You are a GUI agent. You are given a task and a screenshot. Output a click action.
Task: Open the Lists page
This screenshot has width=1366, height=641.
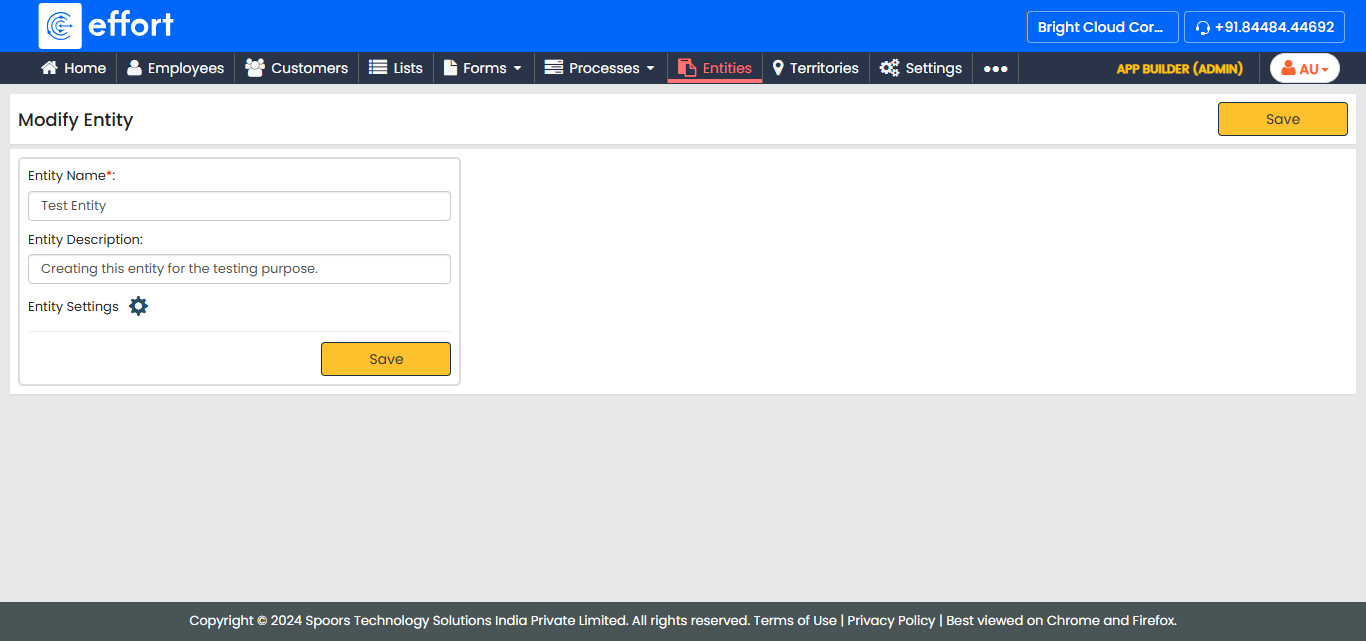395,68
